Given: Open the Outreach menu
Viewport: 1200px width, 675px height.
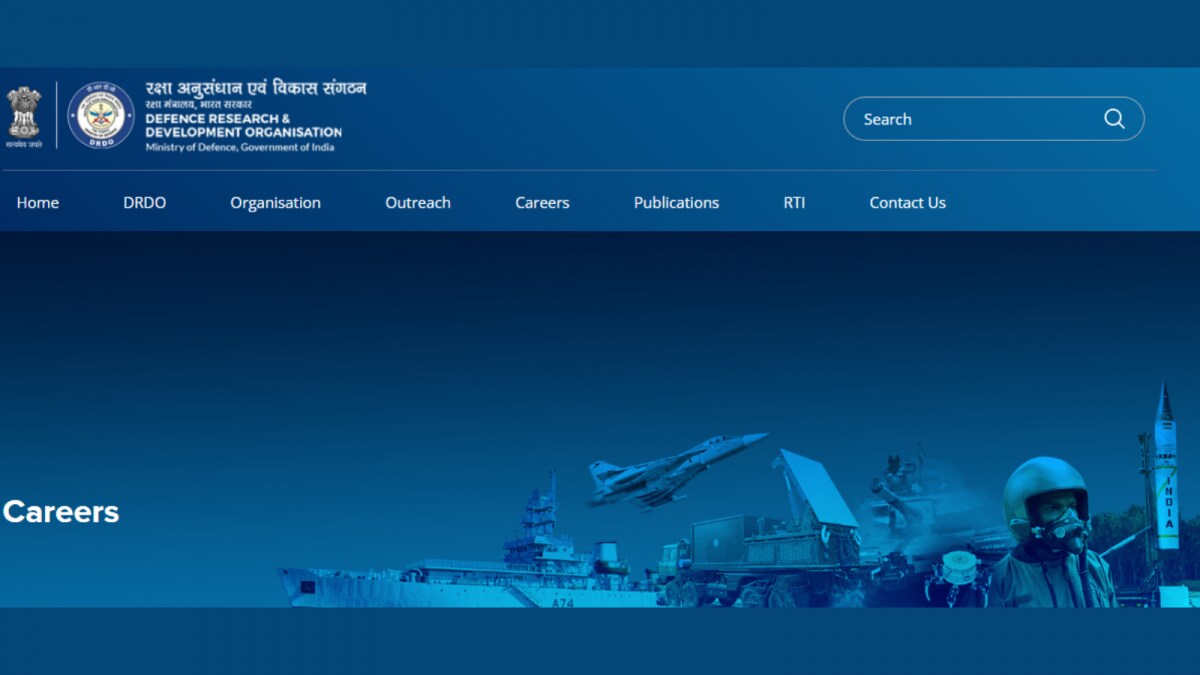Looking at the screenshot, I should point(418,202).
